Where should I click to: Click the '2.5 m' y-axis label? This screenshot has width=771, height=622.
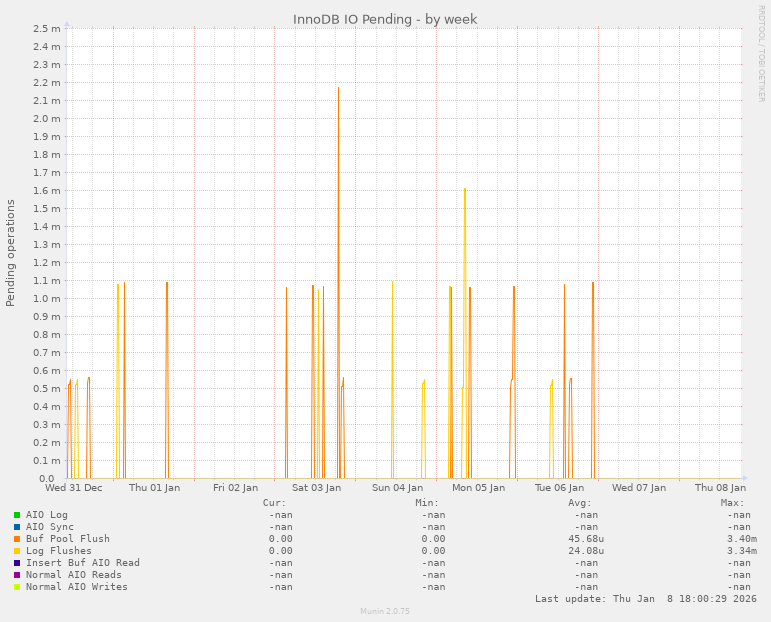[47, 29]
